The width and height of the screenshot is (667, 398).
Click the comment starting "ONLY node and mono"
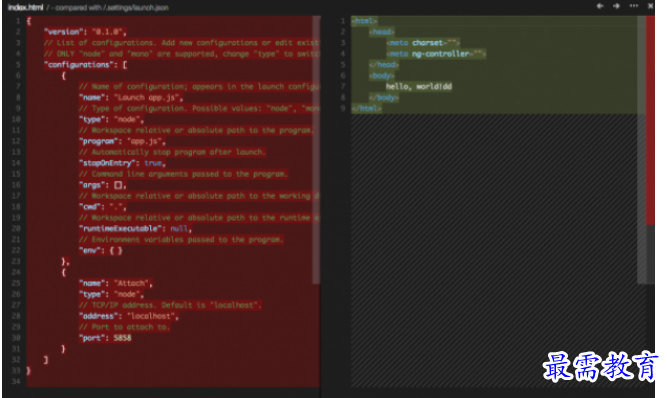coord(182,54)
